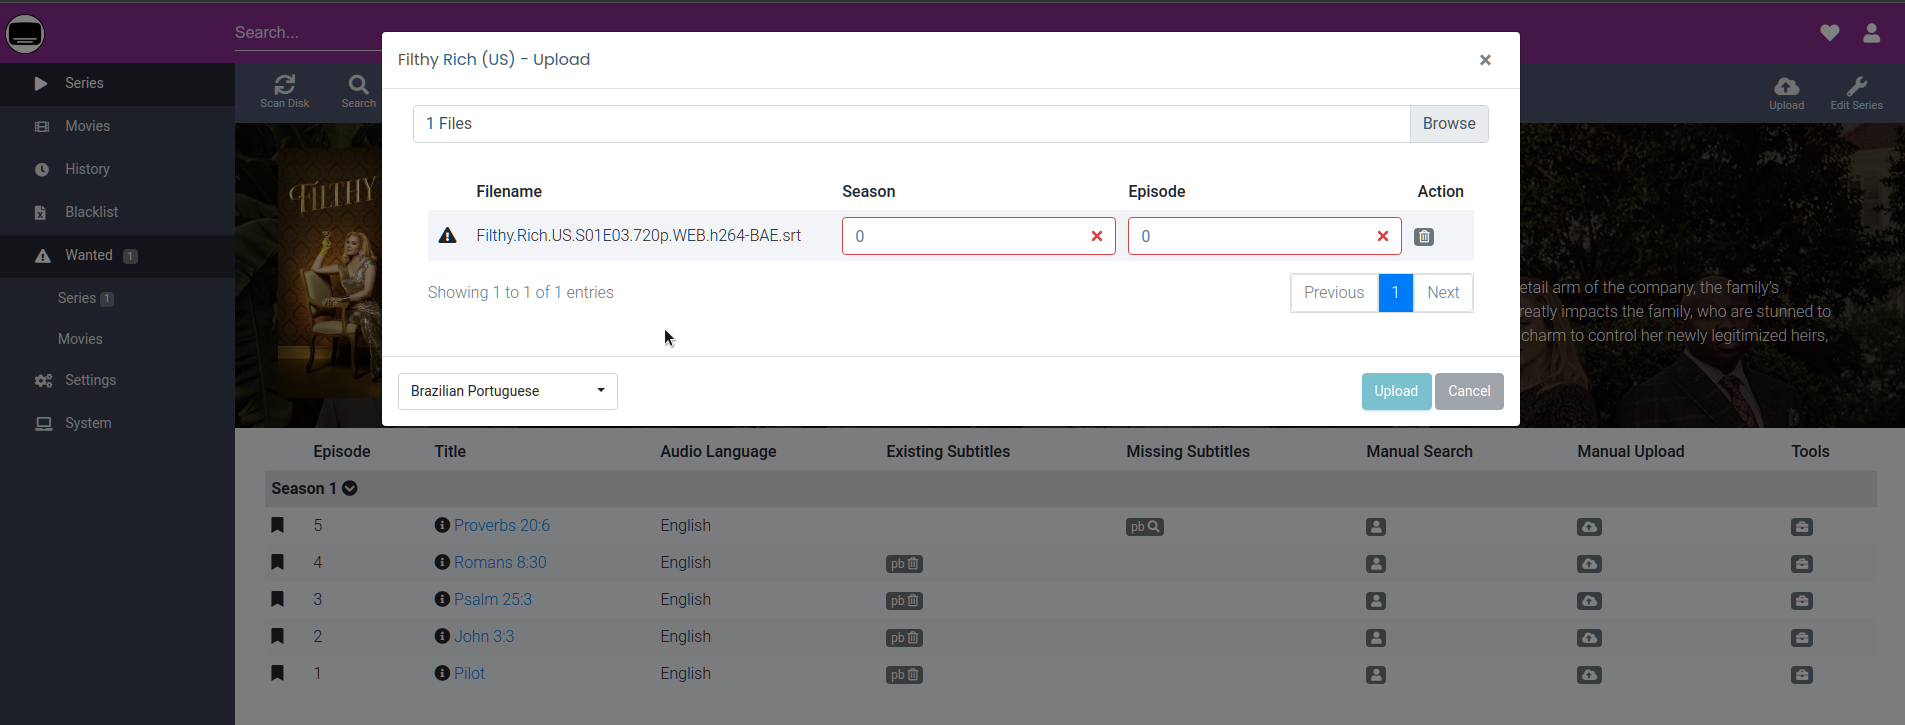Viewport: 1905px width, 725px height.
Task: Open manual search for Pilot
Action: (x=1376, y=675)
